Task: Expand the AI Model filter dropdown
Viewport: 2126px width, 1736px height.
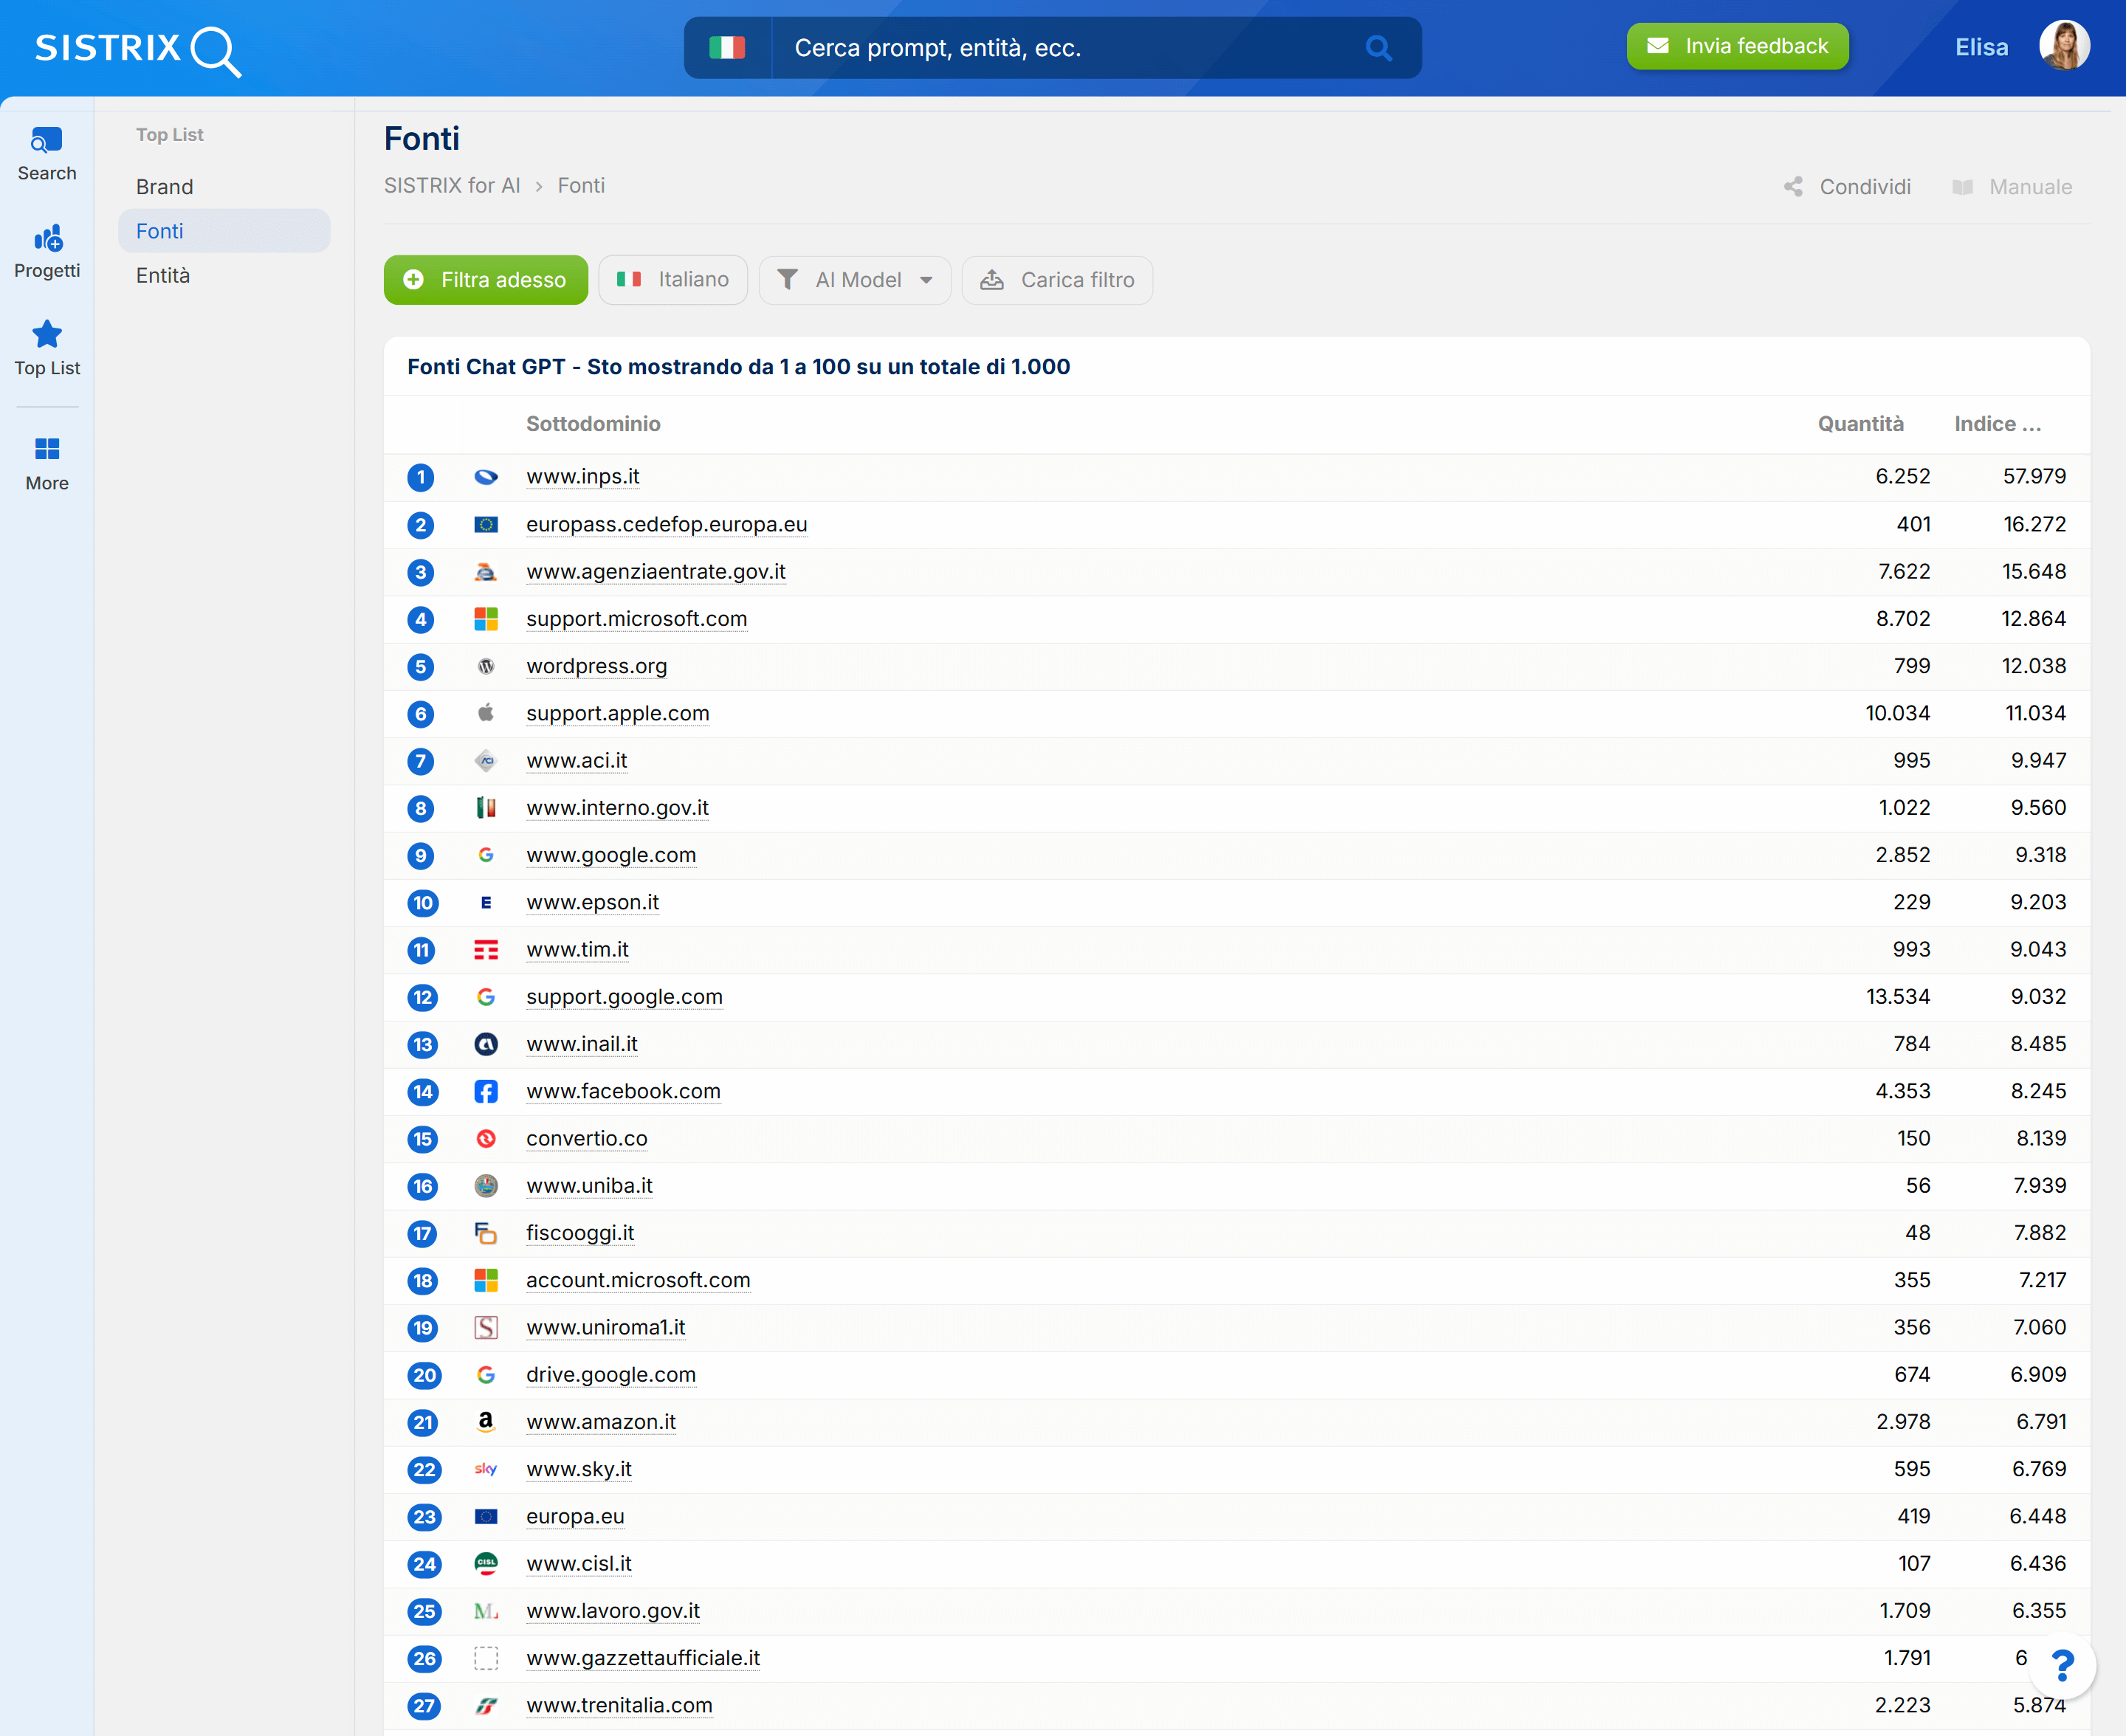Action: coord(854,280)
